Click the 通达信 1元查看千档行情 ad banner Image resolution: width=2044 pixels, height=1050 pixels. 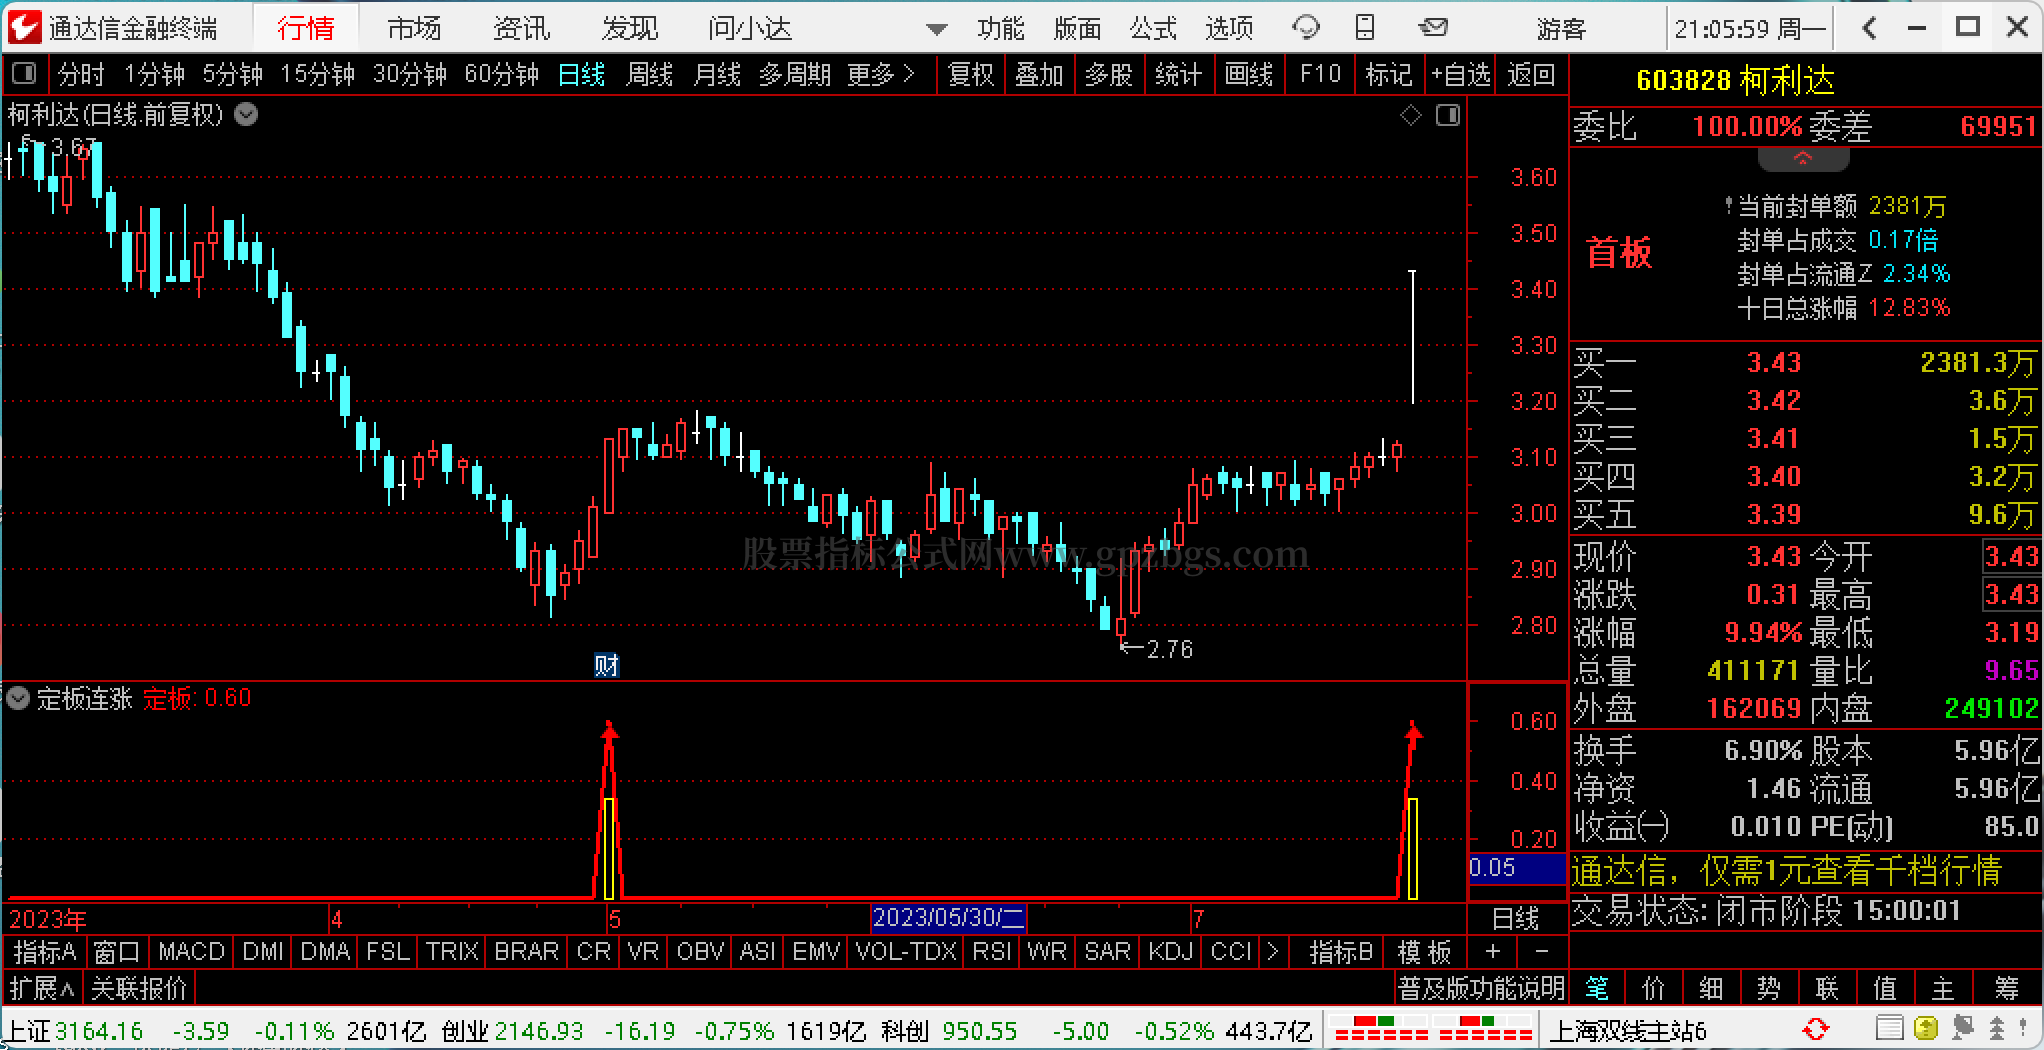pos(1787,871)
